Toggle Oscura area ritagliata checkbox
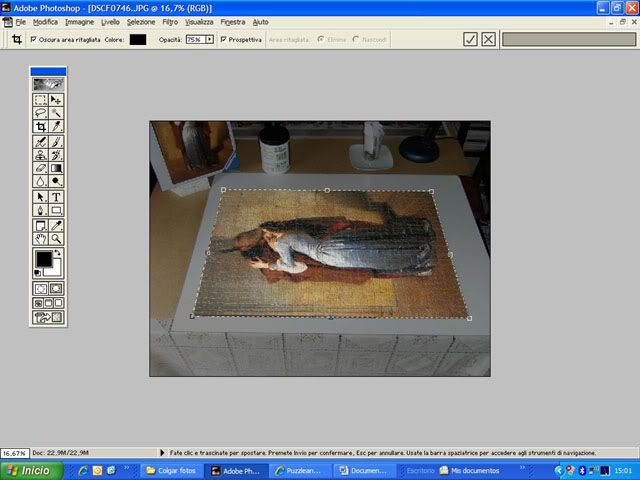640x480 pixels. click(x=33, y=39)
